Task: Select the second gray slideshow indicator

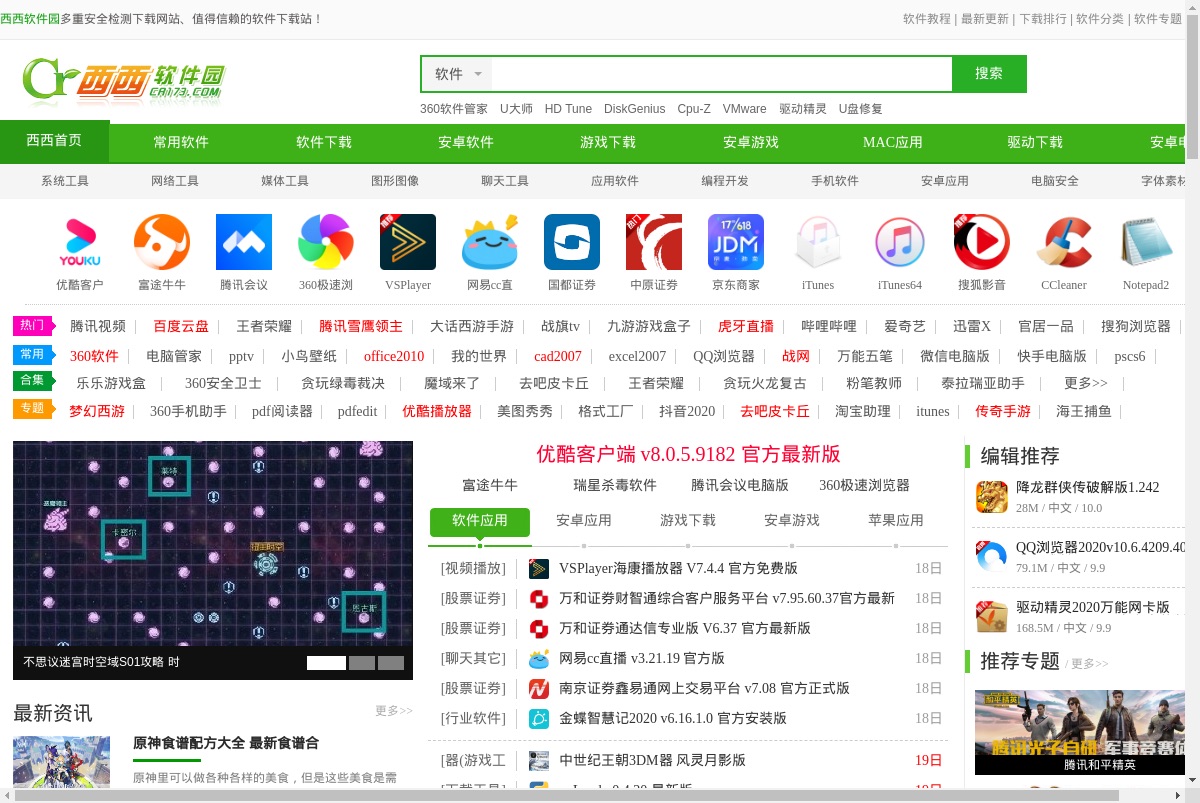Action: (x=362, y=663)
